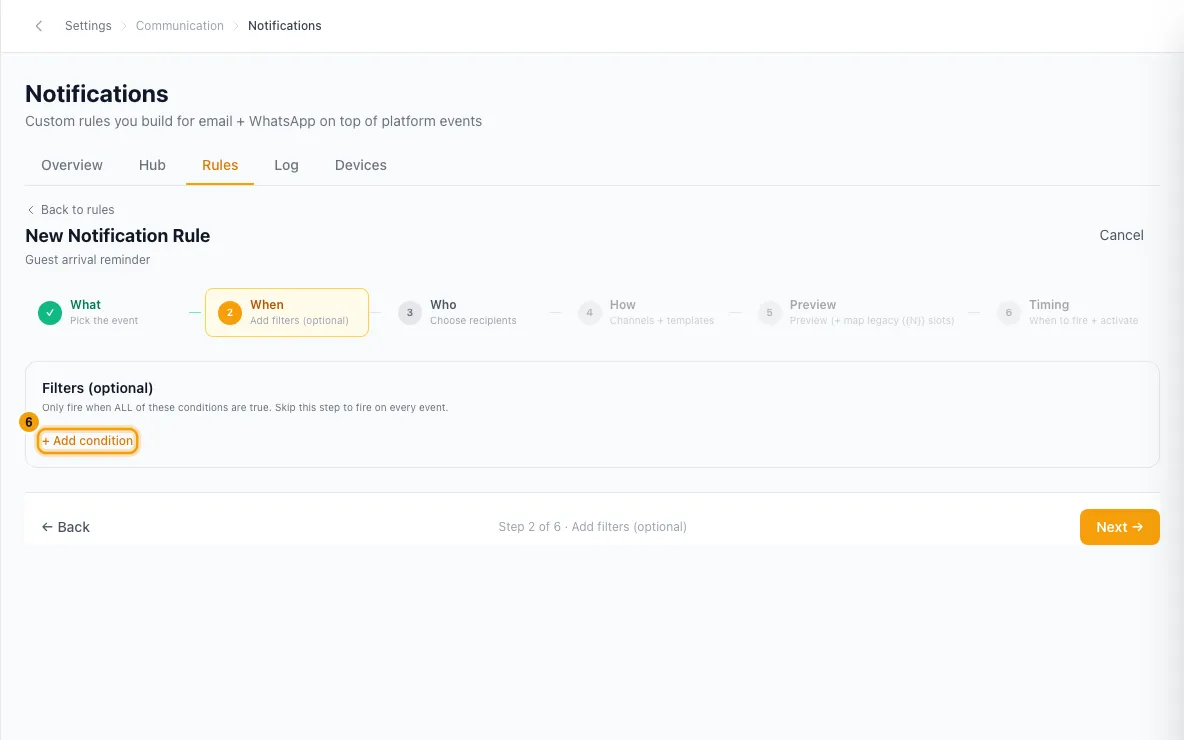
Task: Switch to the Hub tab
Action: 152,165
